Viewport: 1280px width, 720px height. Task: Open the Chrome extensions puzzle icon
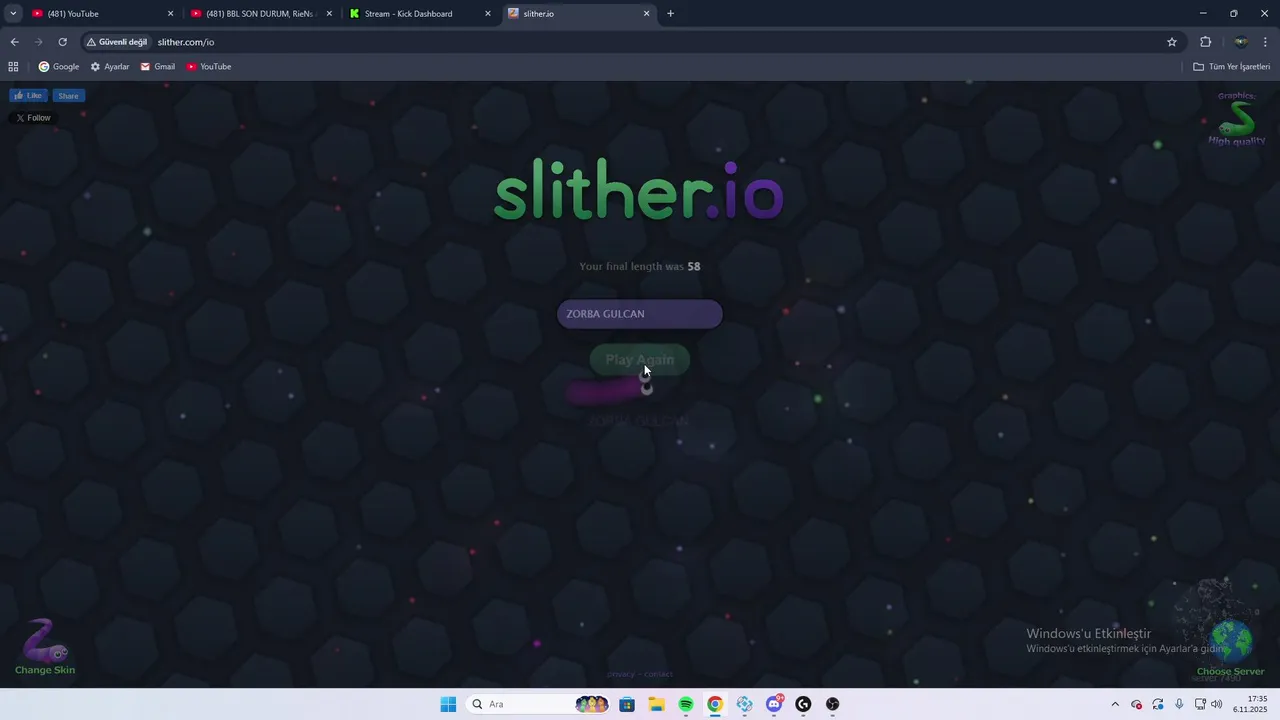(1205, 42)
